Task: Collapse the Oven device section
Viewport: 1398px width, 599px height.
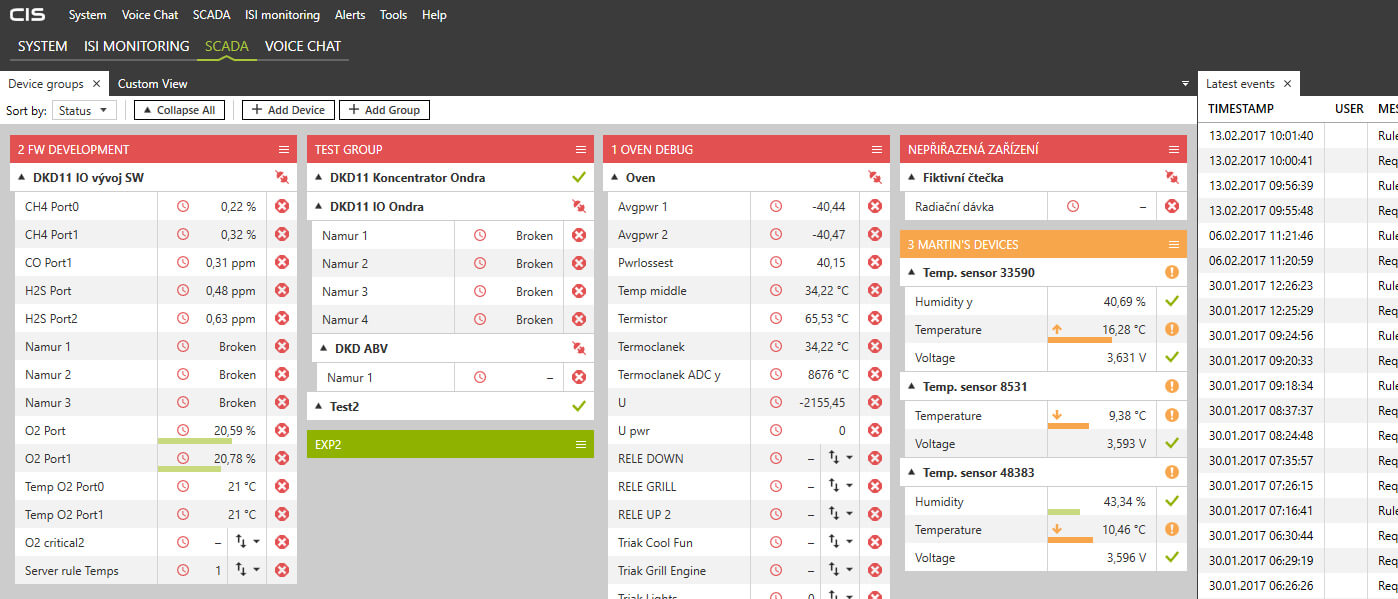Action: pos(616,178)
